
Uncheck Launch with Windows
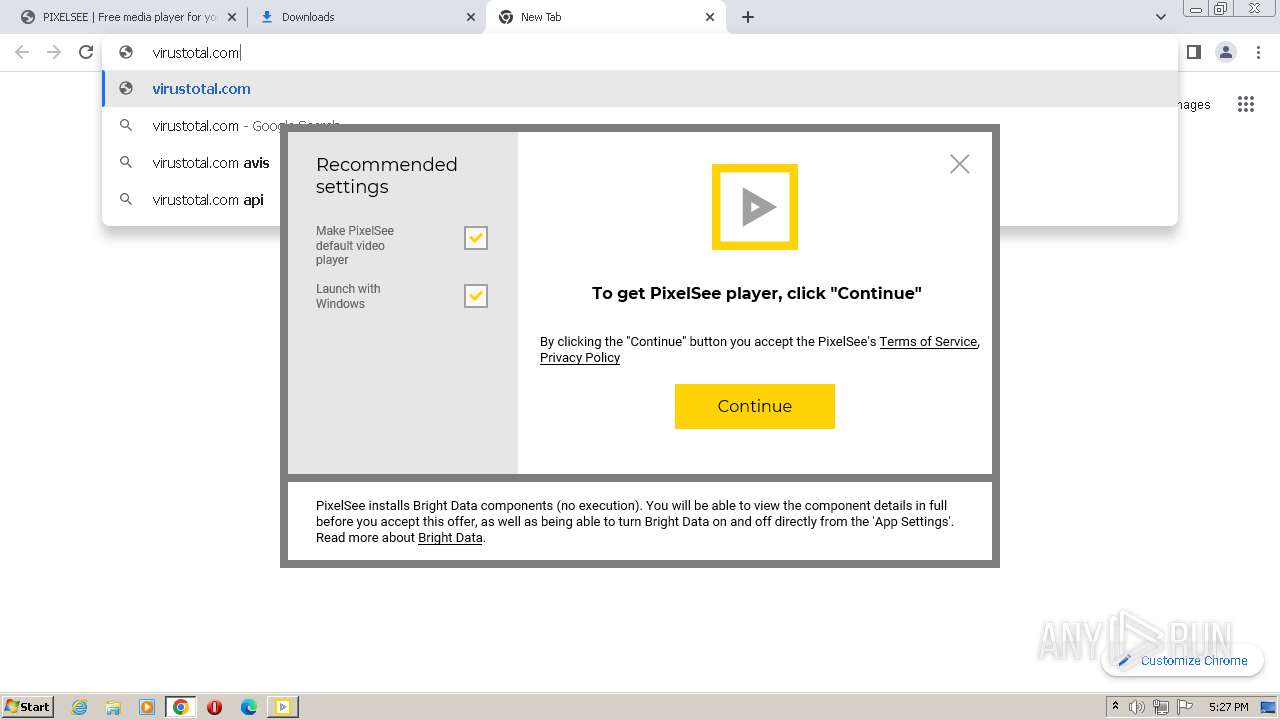pos(476,296)
